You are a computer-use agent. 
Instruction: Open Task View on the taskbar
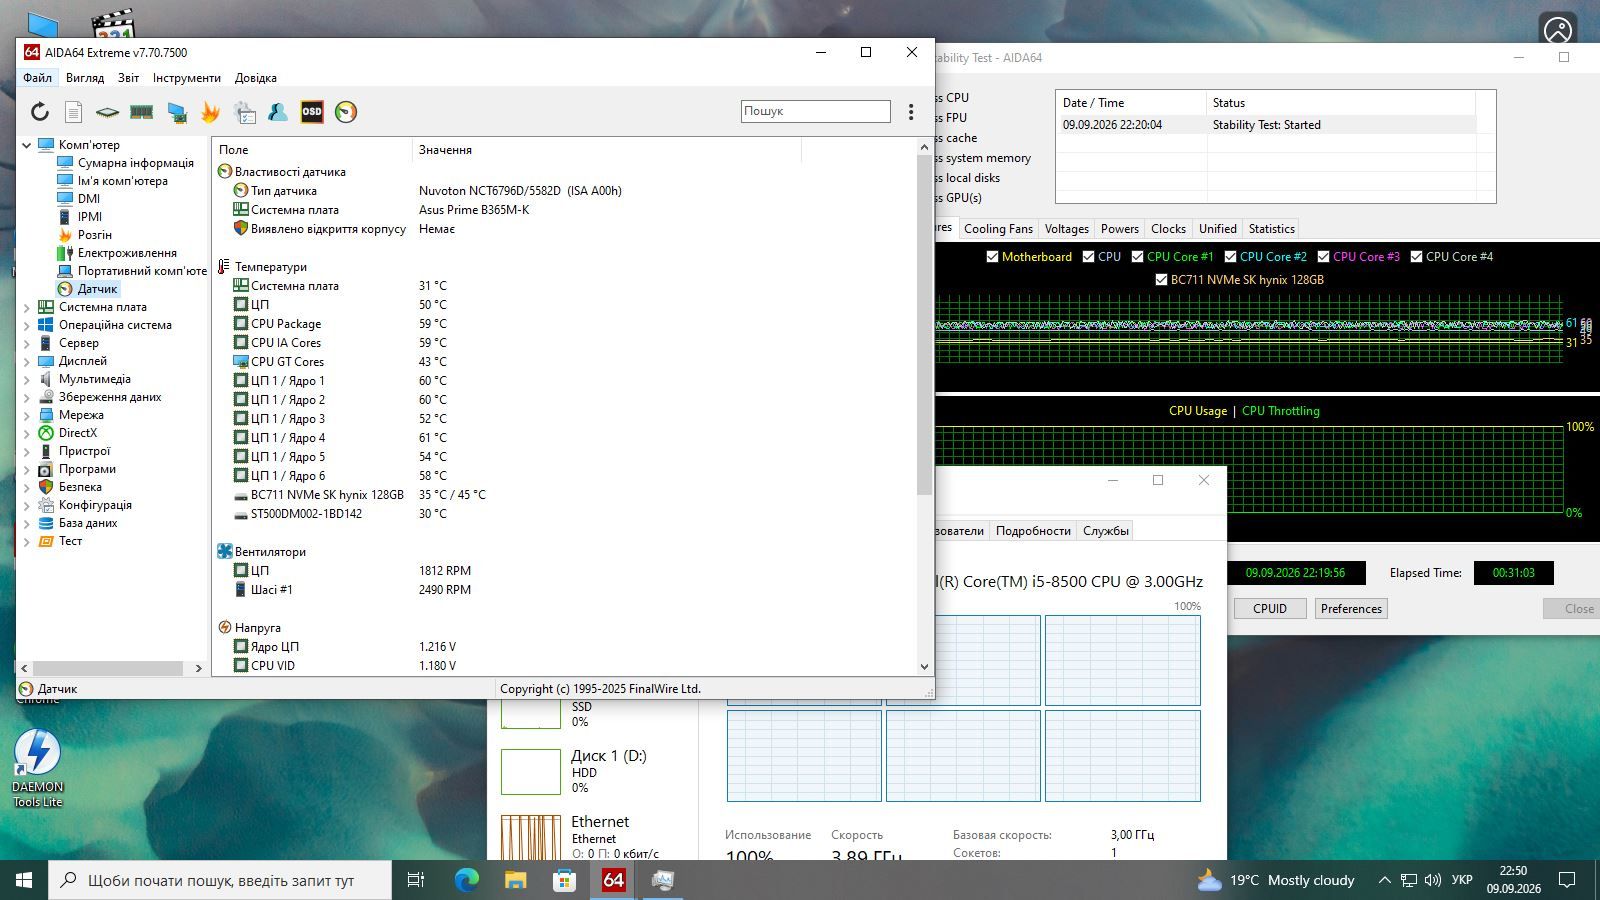(x=416, y=880)
